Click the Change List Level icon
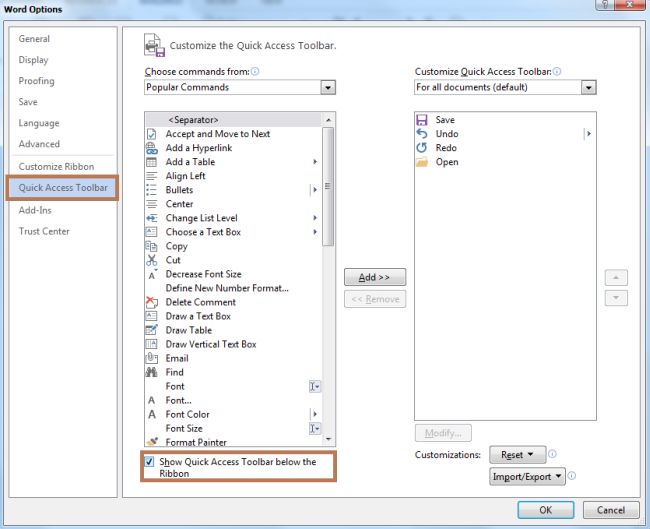 152,218
